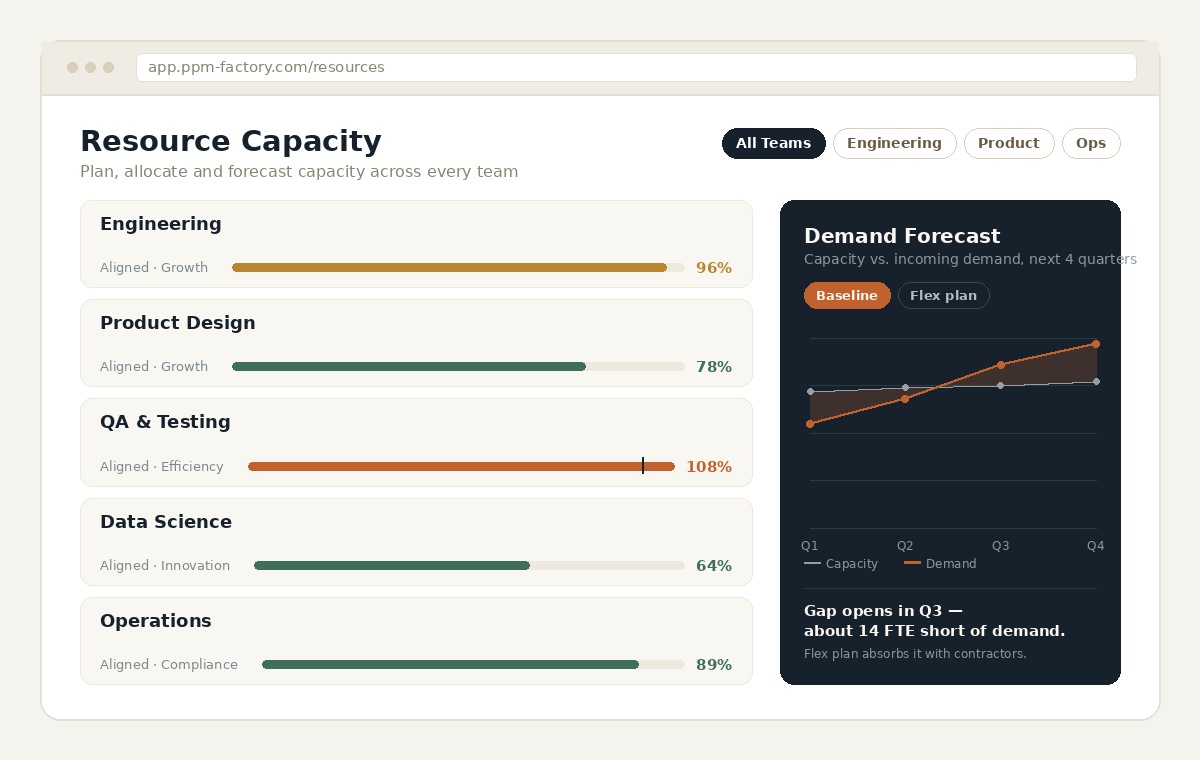Select the All Teams filter pill

[774, 143]
